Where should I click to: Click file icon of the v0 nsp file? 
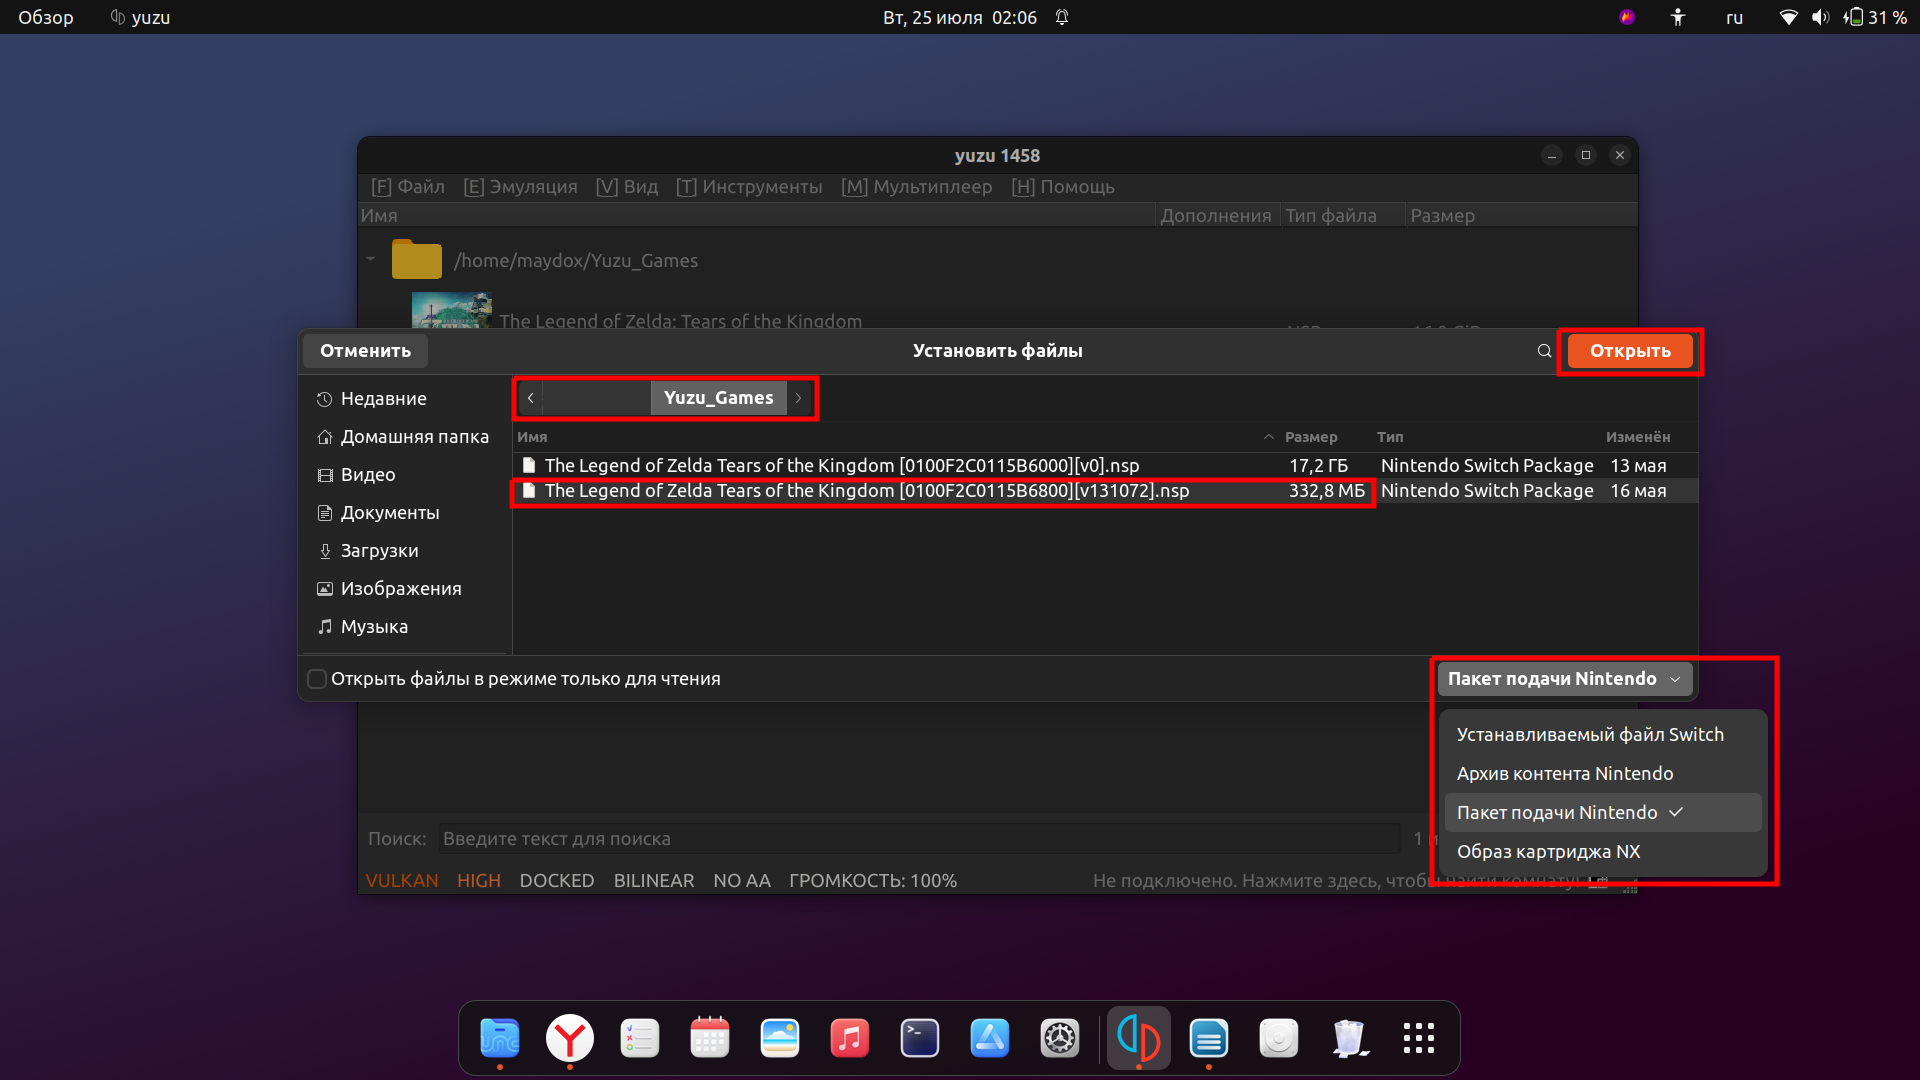pyautogui.click(x=529, y=465)
